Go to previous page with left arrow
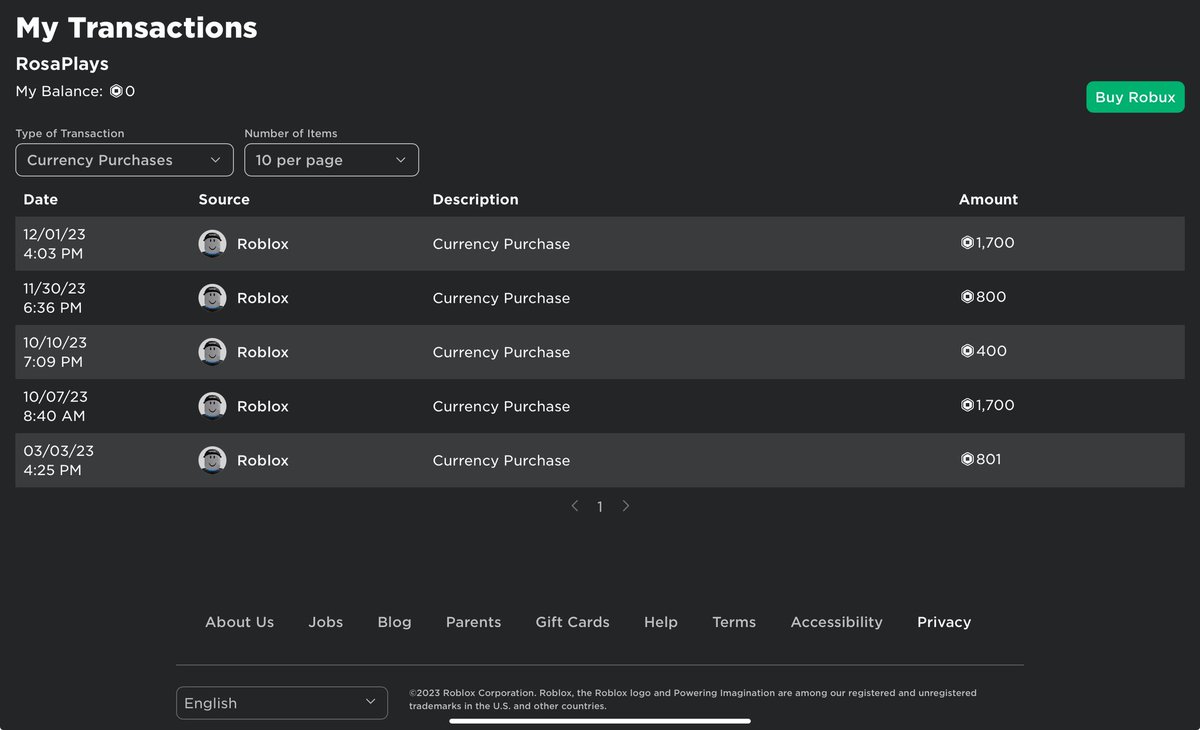 [x=575, y=506]
